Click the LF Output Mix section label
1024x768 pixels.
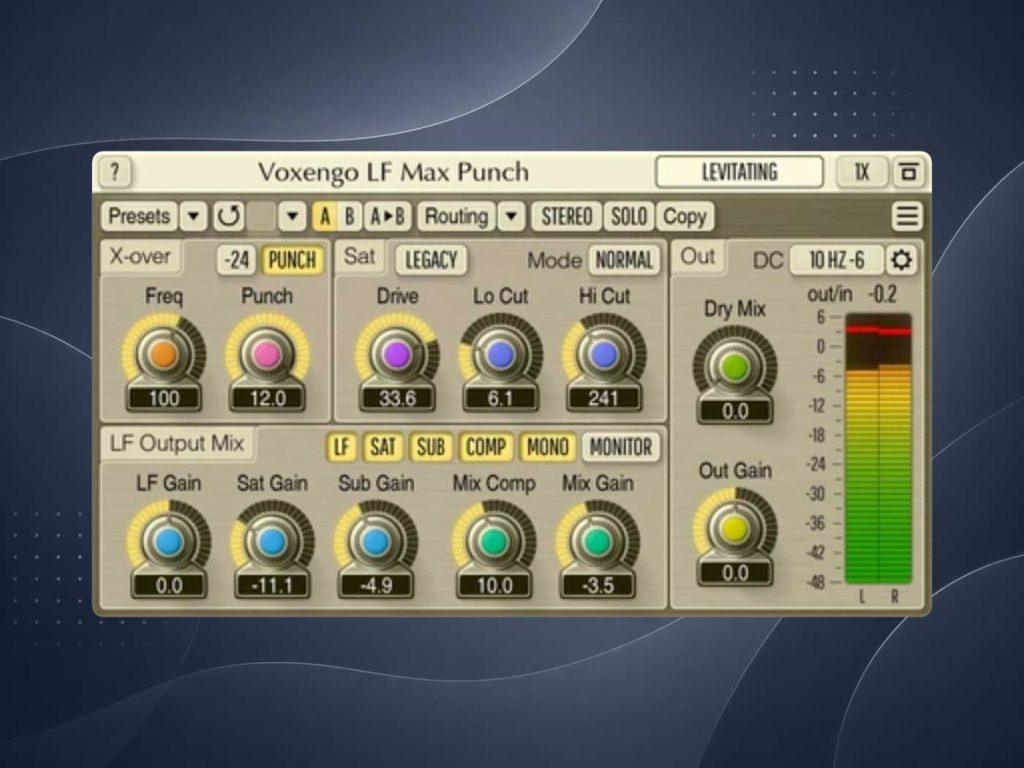[x=177, y=444]
